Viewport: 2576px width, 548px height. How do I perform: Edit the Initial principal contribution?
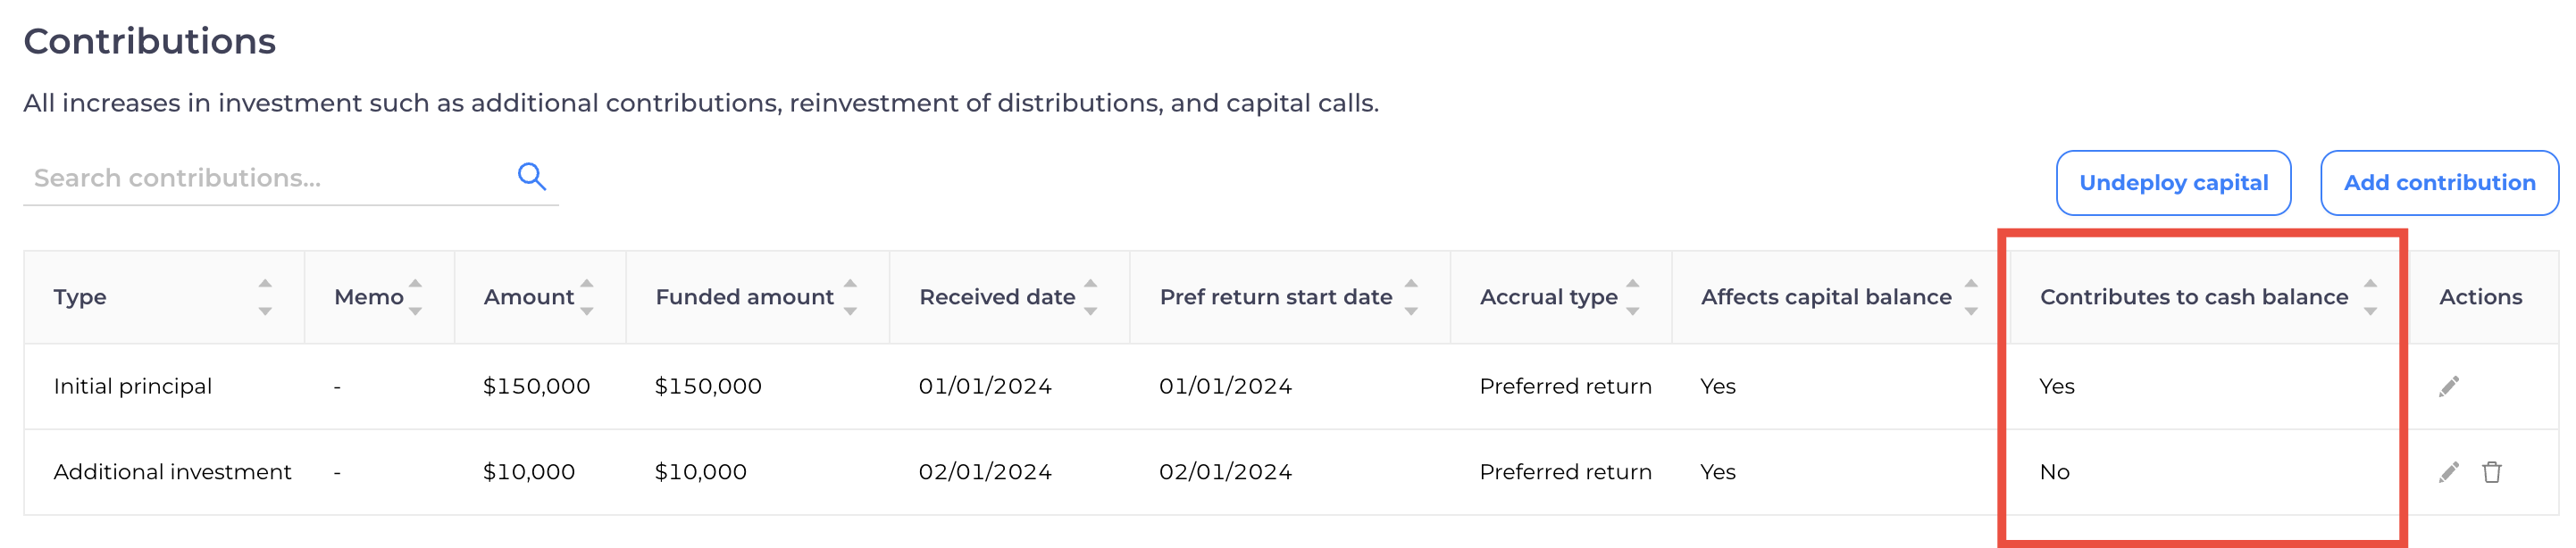tap(2448, 386)
